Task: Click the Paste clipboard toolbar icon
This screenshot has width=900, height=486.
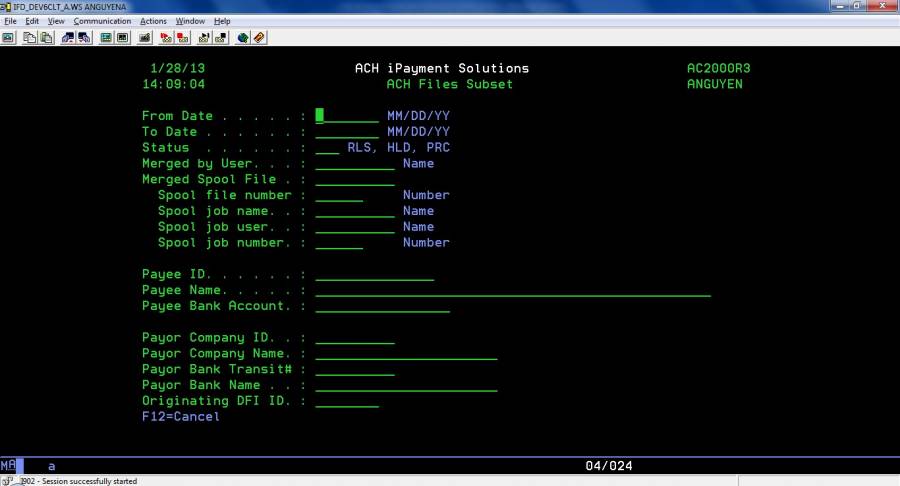Action: click(45, 38)
